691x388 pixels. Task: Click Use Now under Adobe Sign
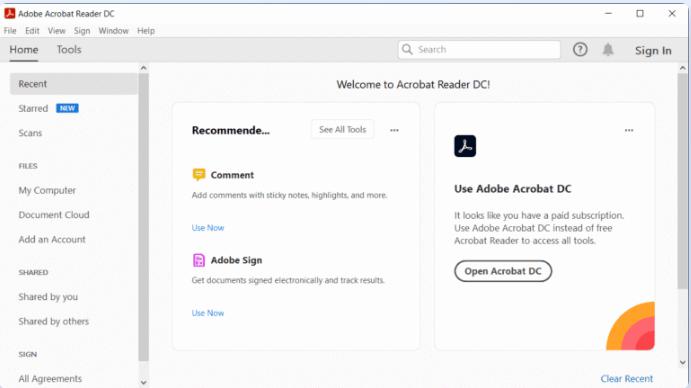(208, 313)
